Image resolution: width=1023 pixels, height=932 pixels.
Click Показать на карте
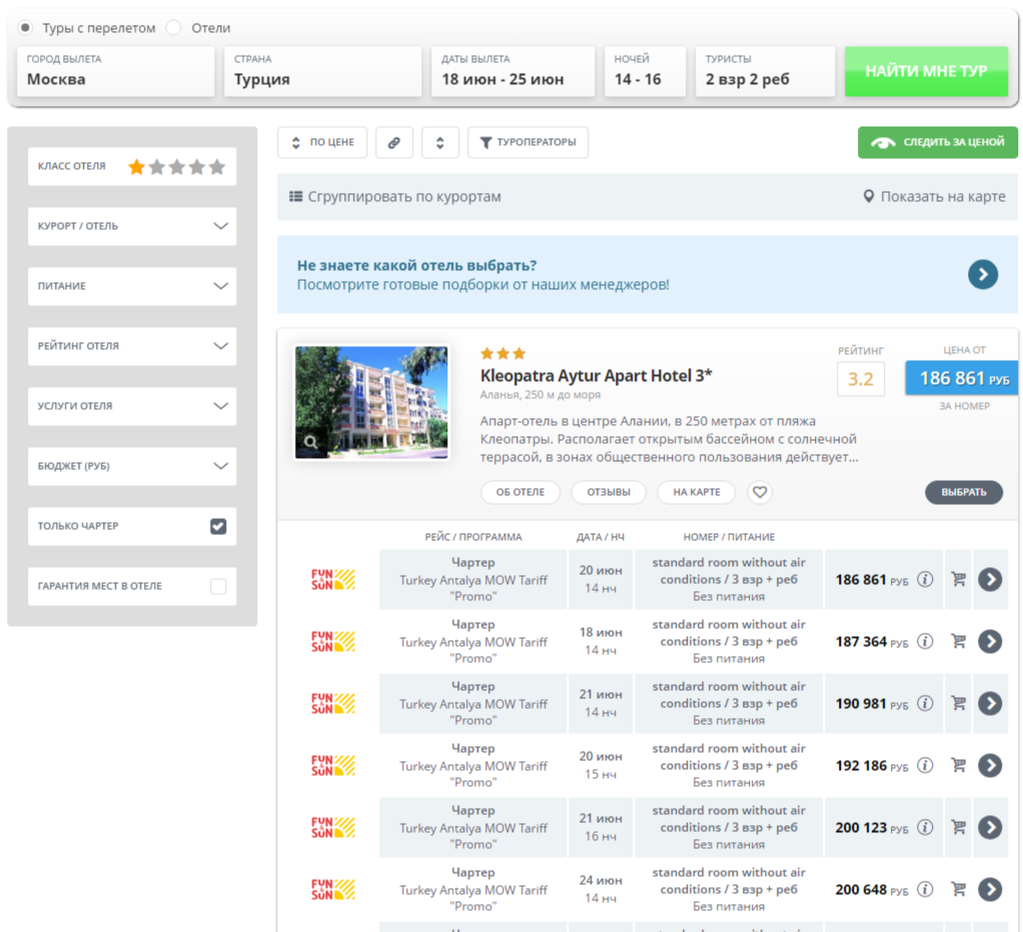tap(934, 196)
